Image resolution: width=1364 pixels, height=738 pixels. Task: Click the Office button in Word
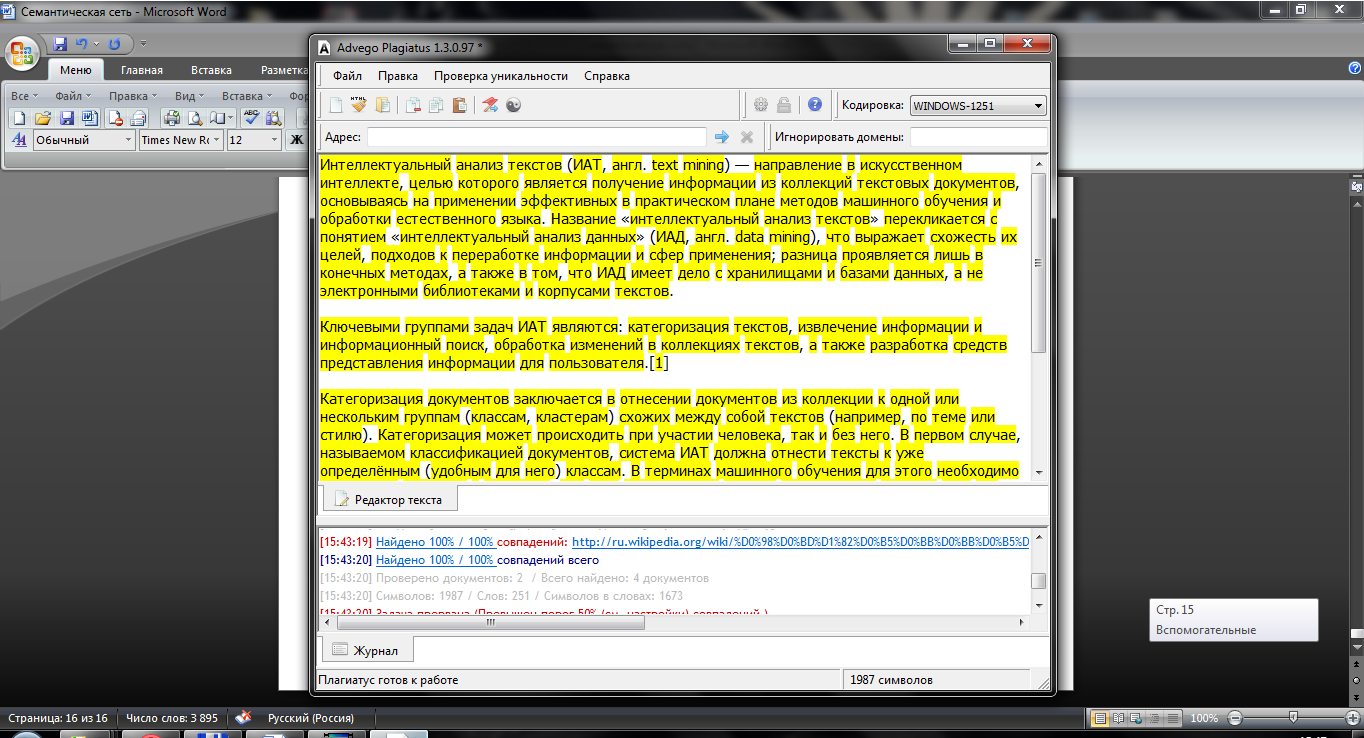(23, 51)
